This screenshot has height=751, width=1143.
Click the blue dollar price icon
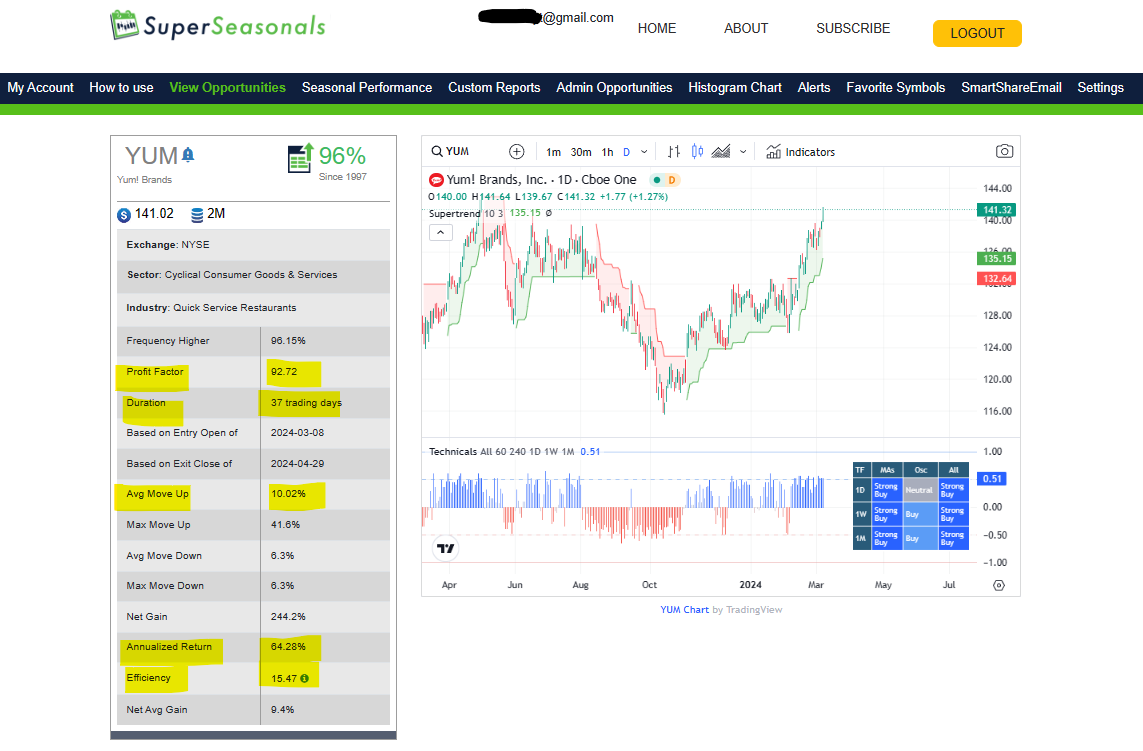[124, 215]
